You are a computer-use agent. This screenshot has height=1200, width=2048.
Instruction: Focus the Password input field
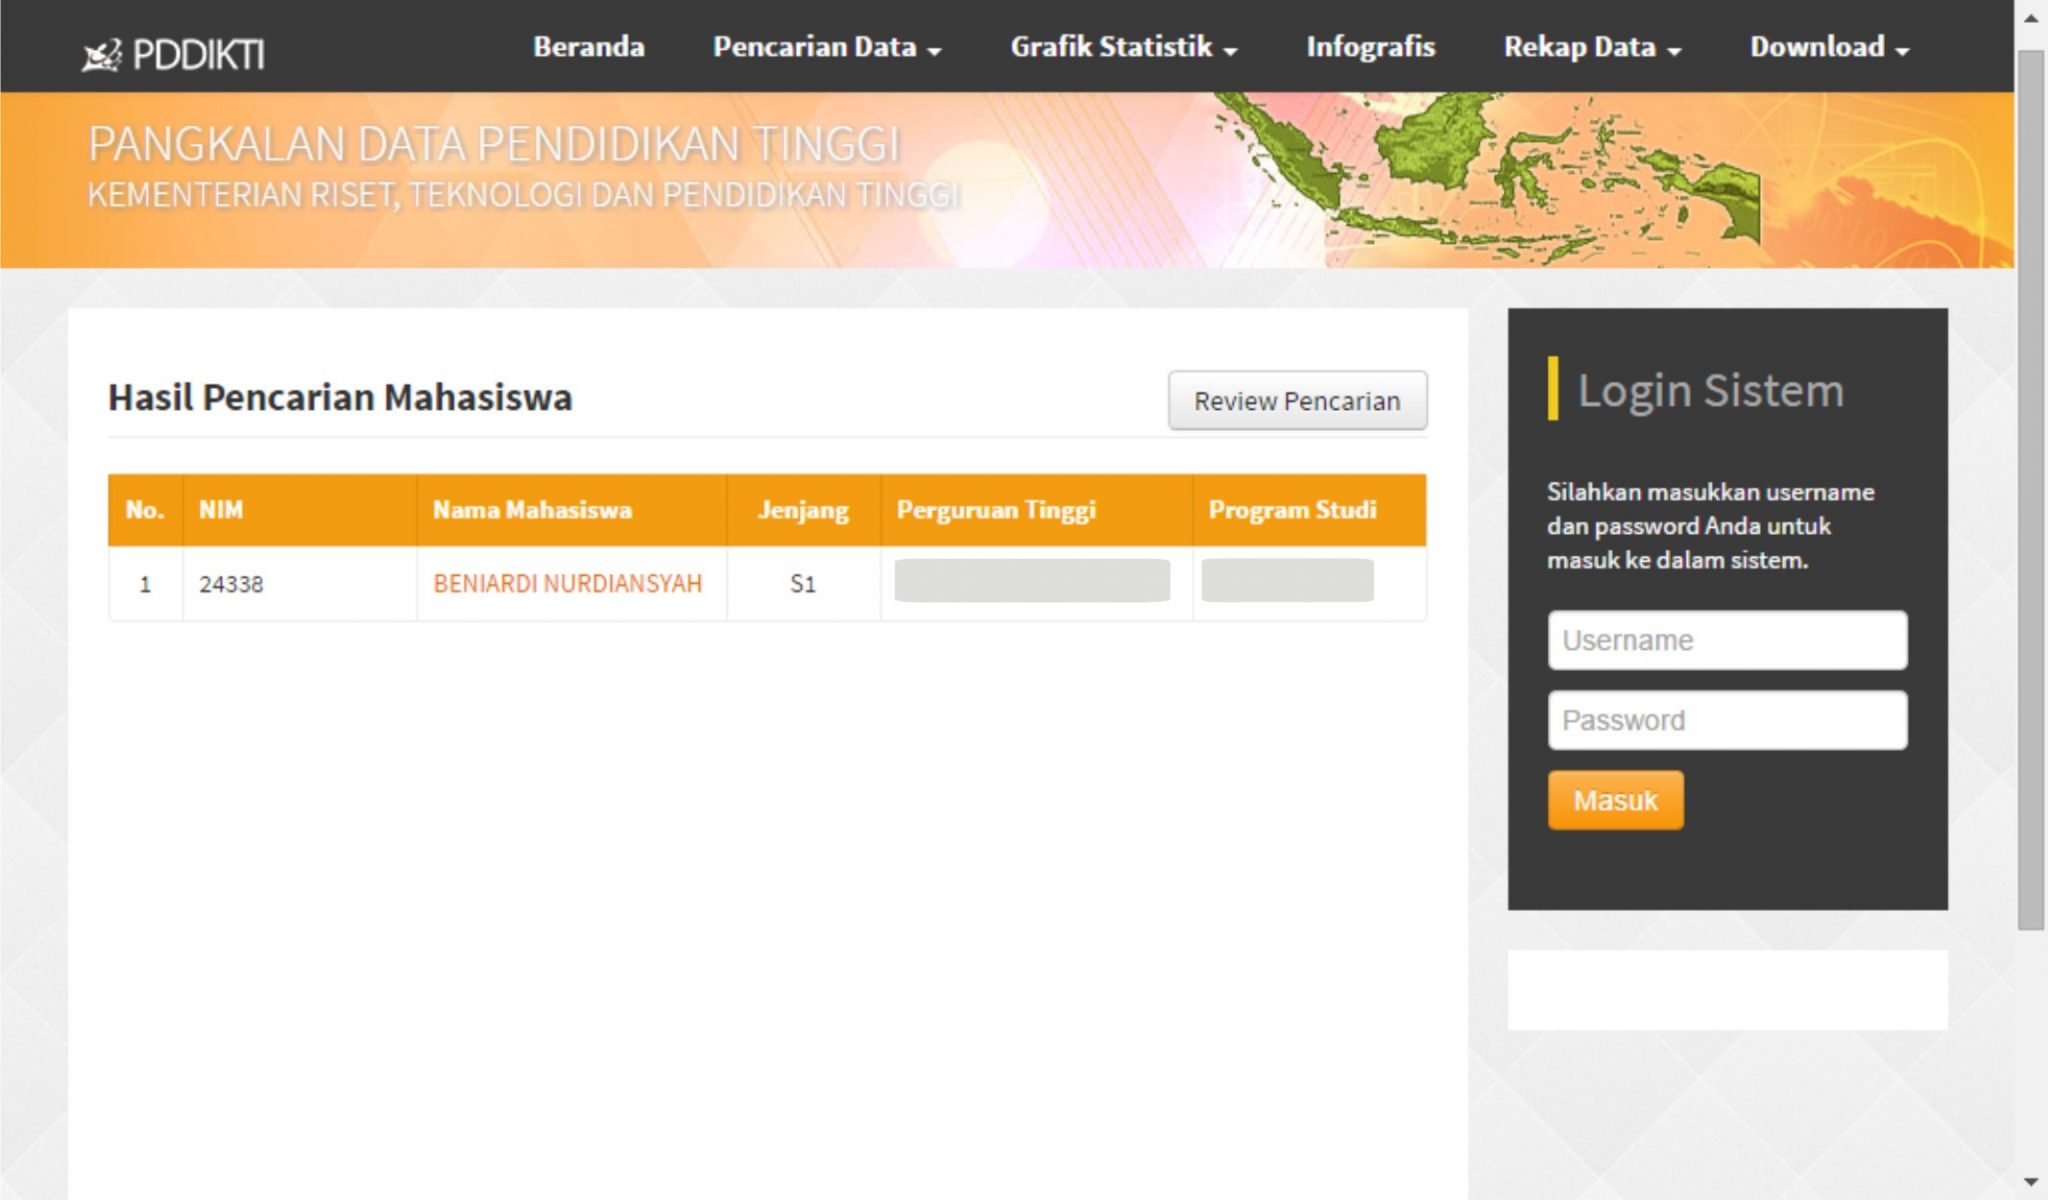1727,720
